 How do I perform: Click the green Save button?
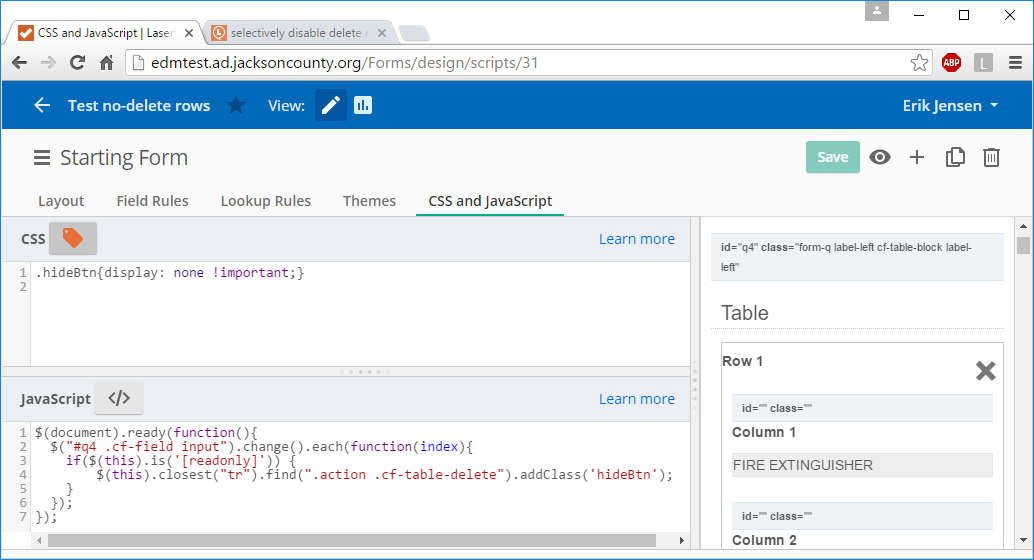[x=832, y=157]
